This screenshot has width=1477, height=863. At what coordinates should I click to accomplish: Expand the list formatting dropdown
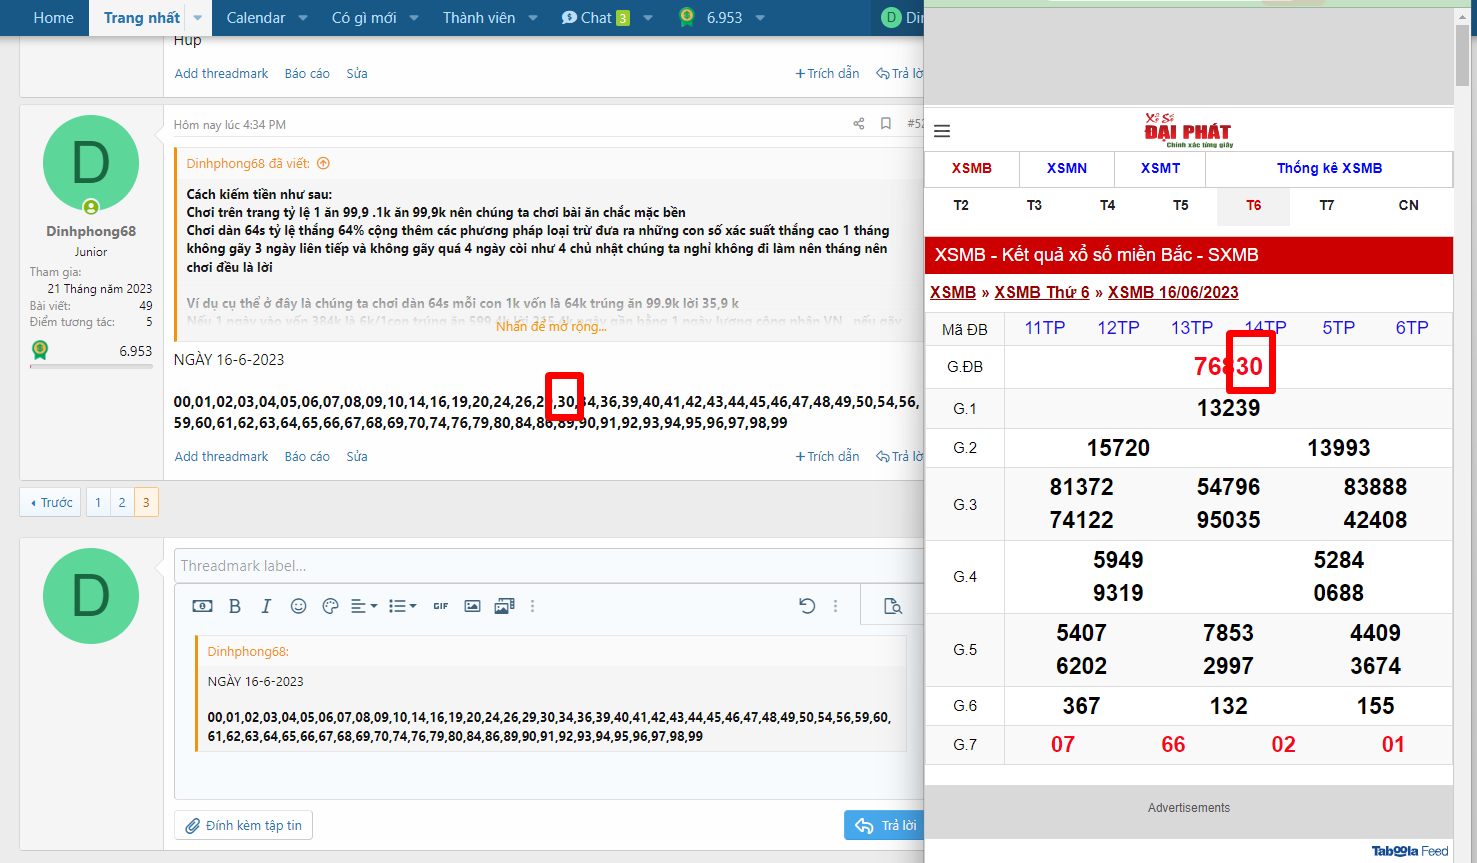[x=402, y=606]
